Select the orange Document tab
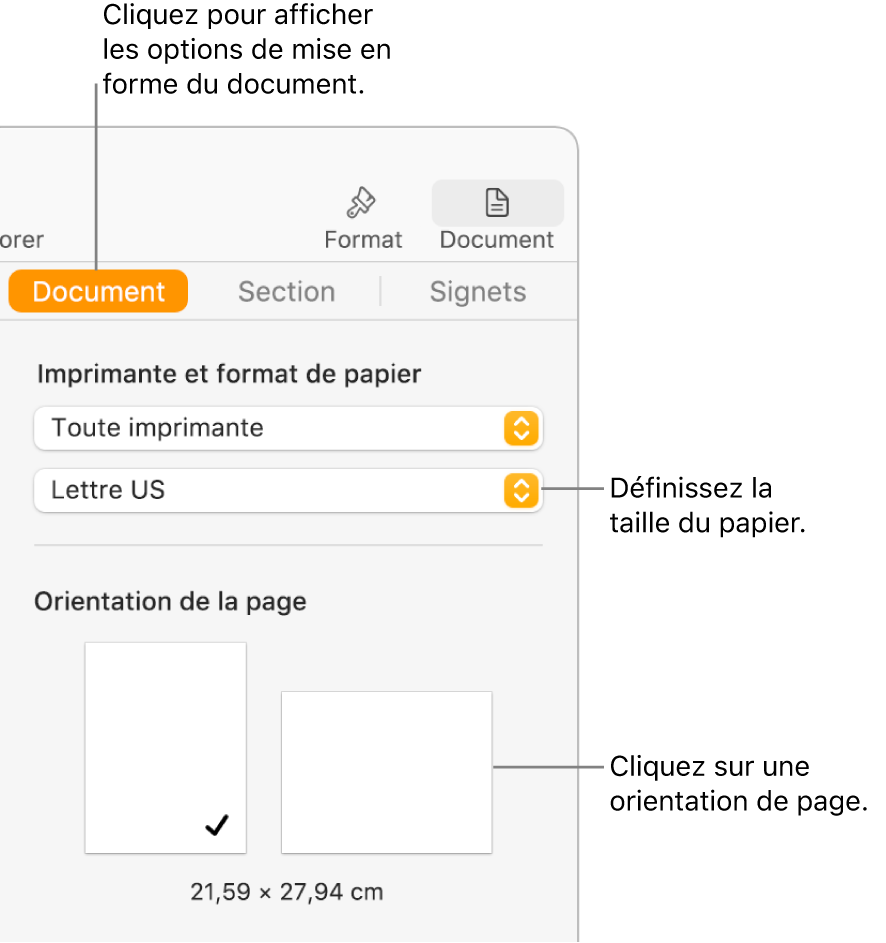This screenshot has height=943, width=886. tap(99, 292)
